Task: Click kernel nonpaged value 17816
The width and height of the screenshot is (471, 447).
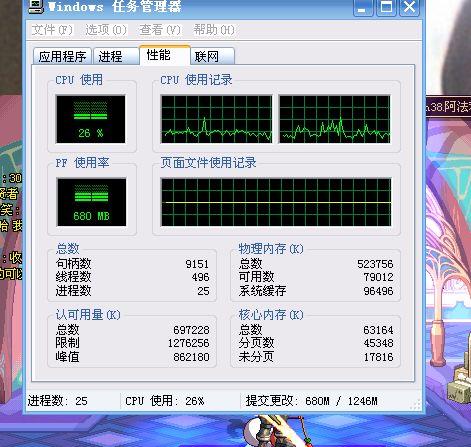Action: (x=378, y=357)
